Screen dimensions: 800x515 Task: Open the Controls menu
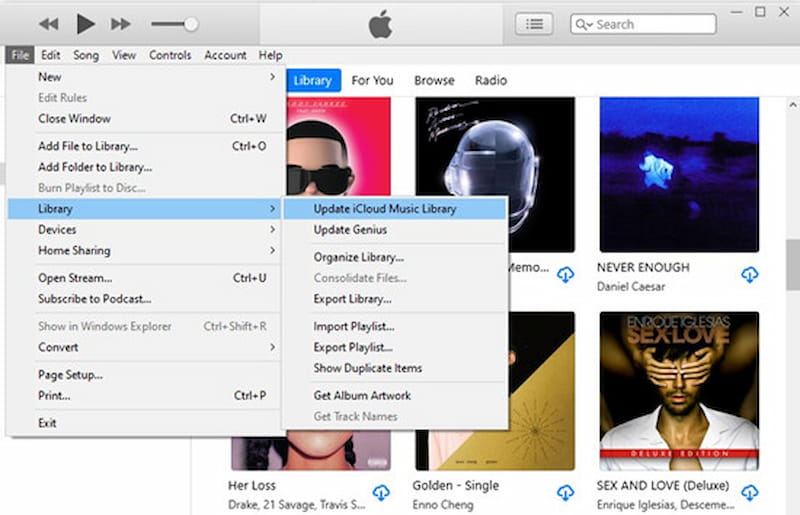click(x=170, y=55)
